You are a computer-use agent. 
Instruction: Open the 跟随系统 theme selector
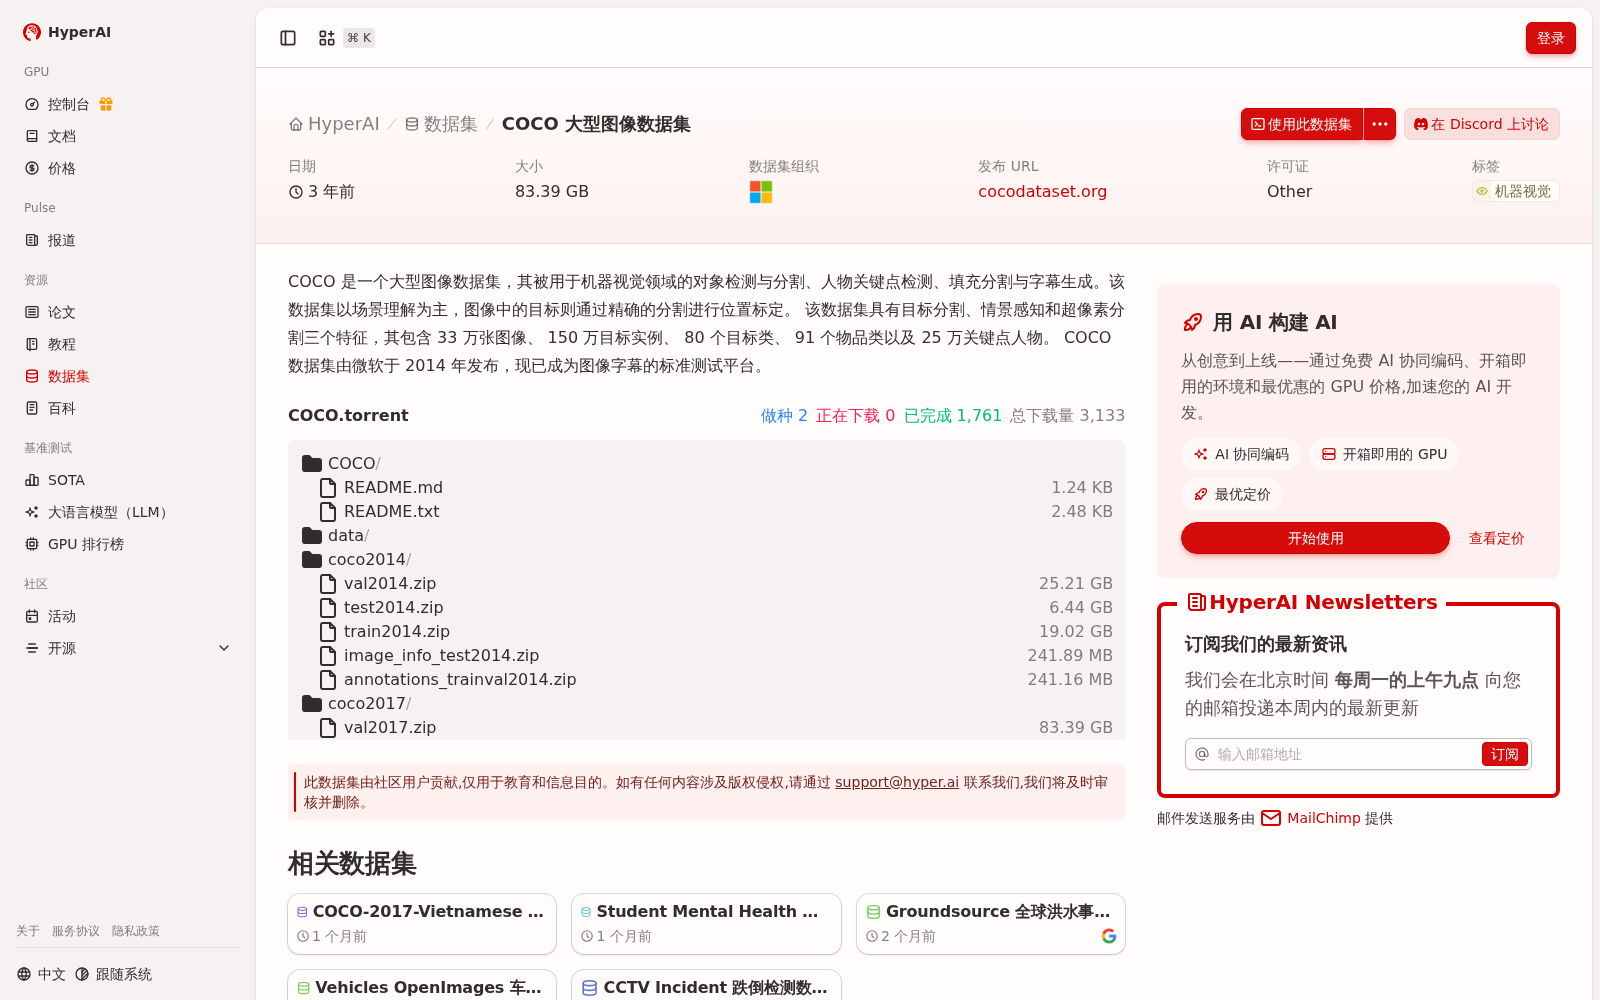(113, 974)
